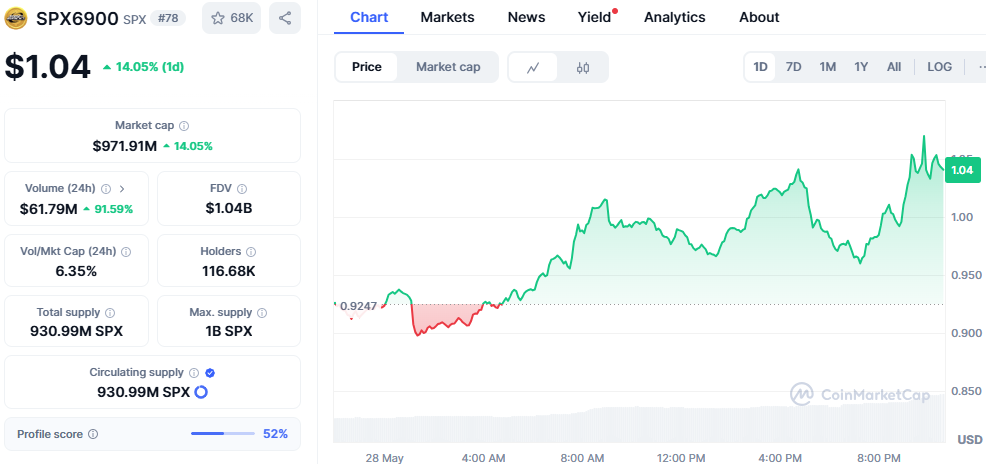
Task: Click the verified badge near Circulating supply
Action: click(210, 373)
